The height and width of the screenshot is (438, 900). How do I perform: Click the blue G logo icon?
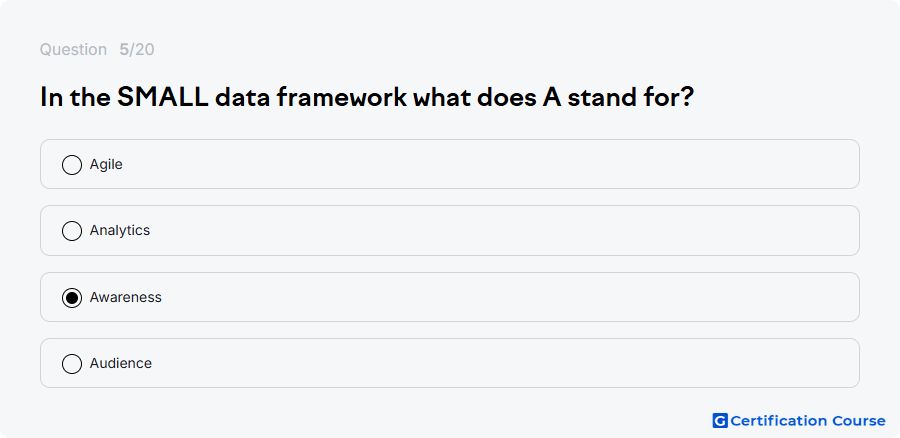pos(720,421)
